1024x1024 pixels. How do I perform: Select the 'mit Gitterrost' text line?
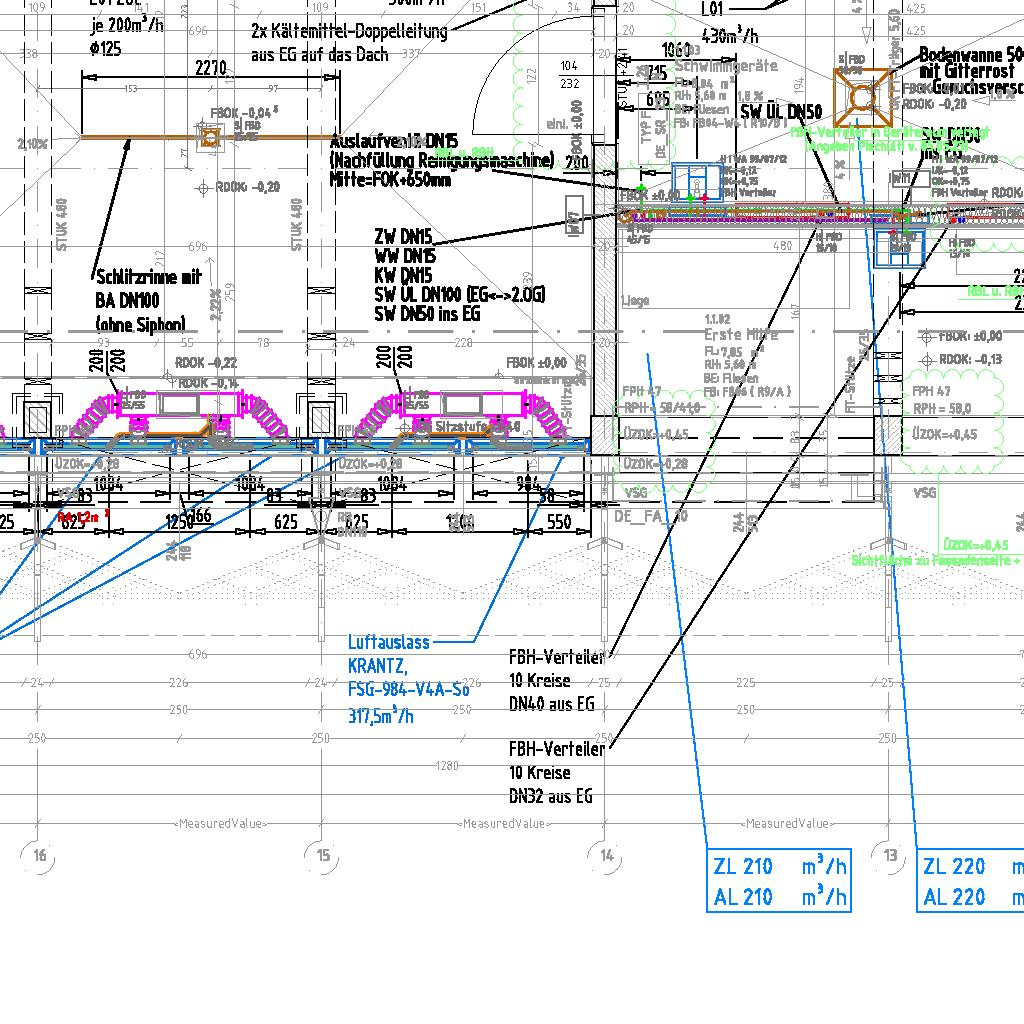point(967,71)
